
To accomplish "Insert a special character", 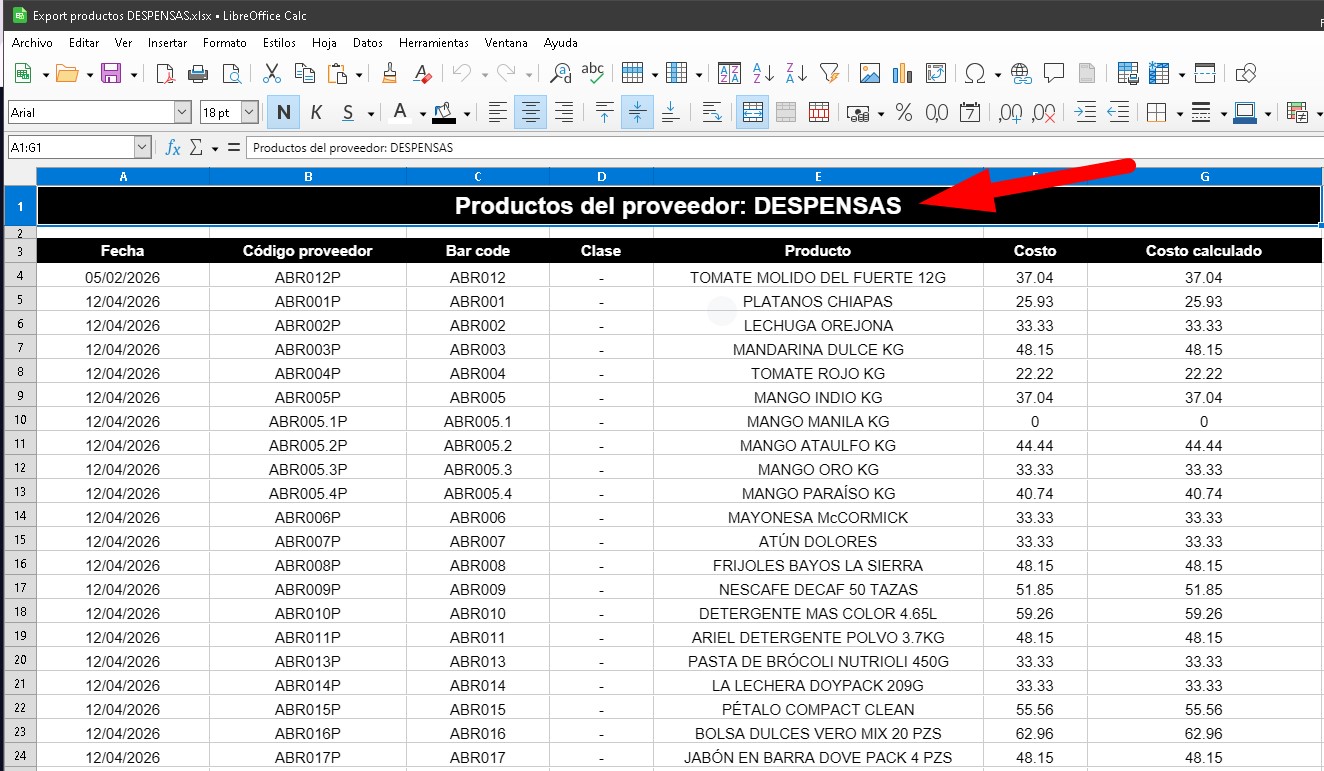I will 975,73.
